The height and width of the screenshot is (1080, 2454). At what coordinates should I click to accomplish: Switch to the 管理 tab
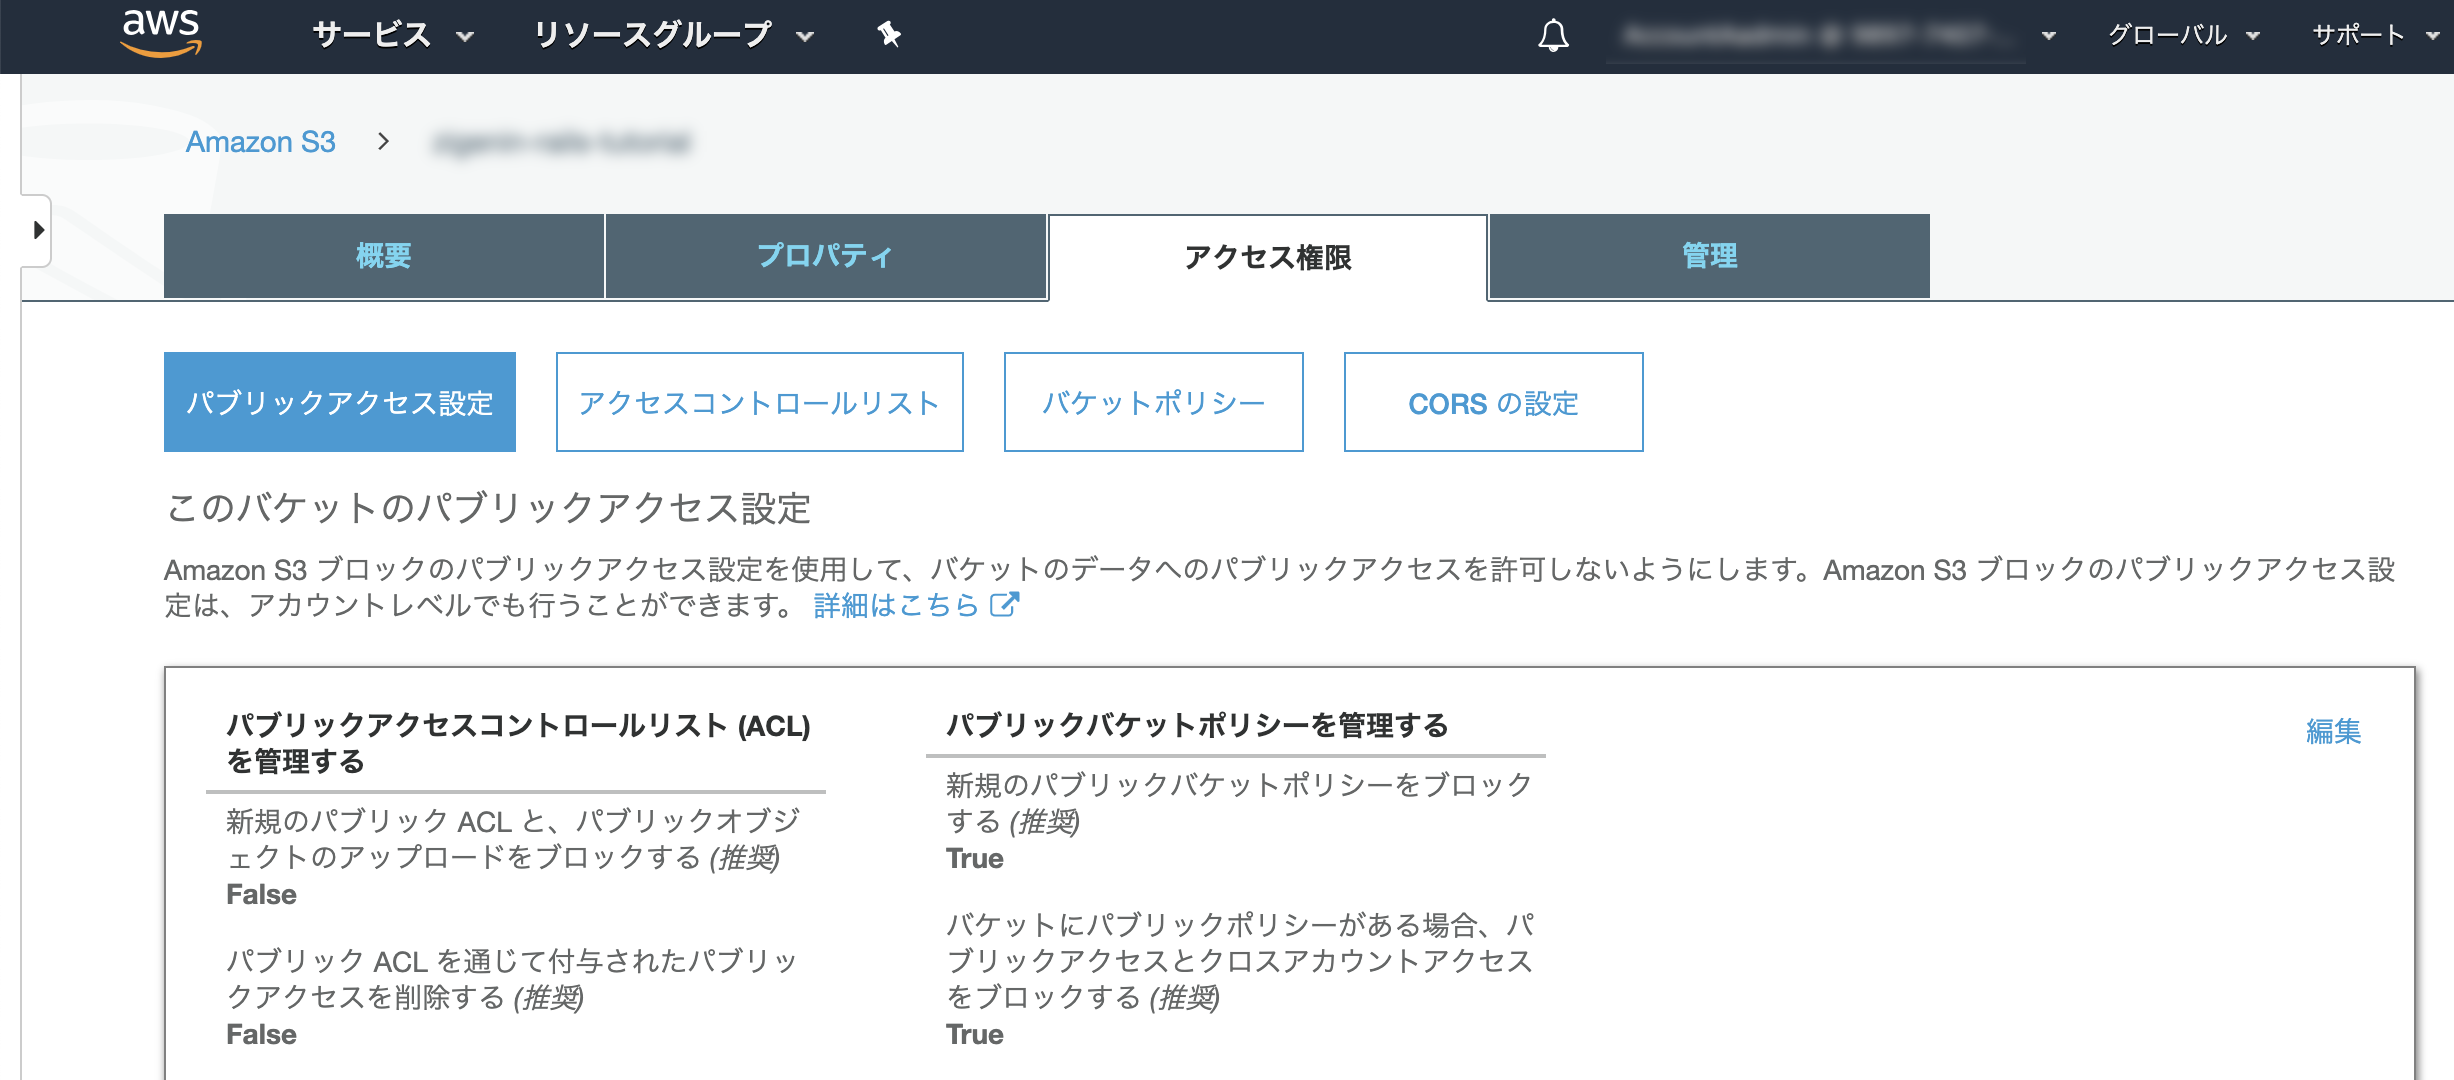(x=1708, y=256)
